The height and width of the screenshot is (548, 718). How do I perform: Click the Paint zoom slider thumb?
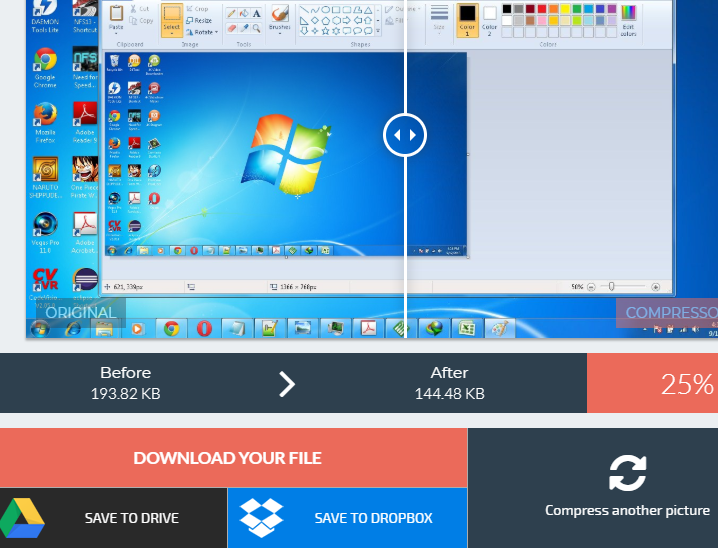[x=611, y=287]
